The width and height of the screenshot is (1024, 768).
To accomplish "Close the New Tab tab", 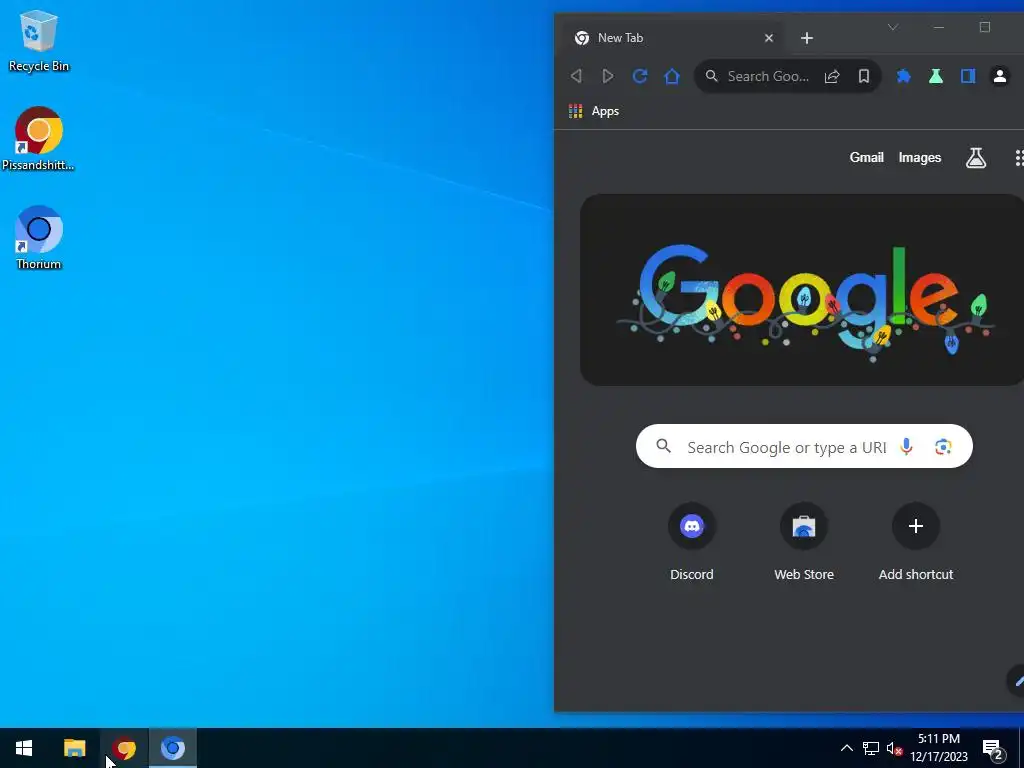I will tap(769, 38).
